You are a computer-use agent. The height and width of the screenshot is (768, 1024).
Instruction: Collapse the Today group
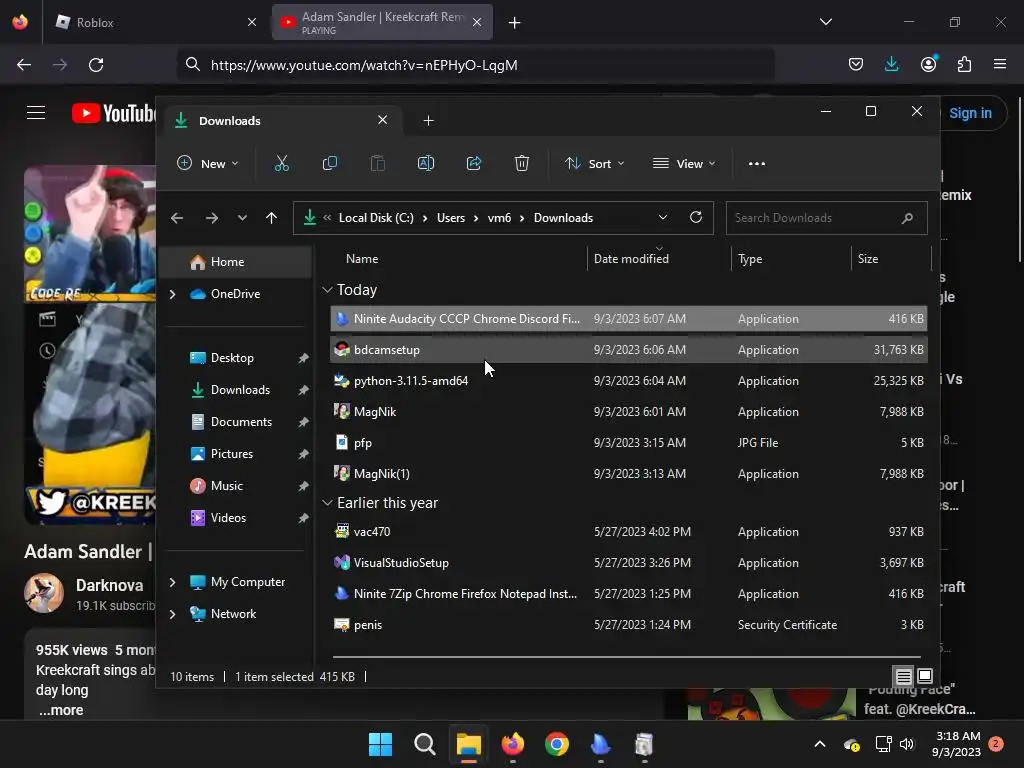coord(327,290)
